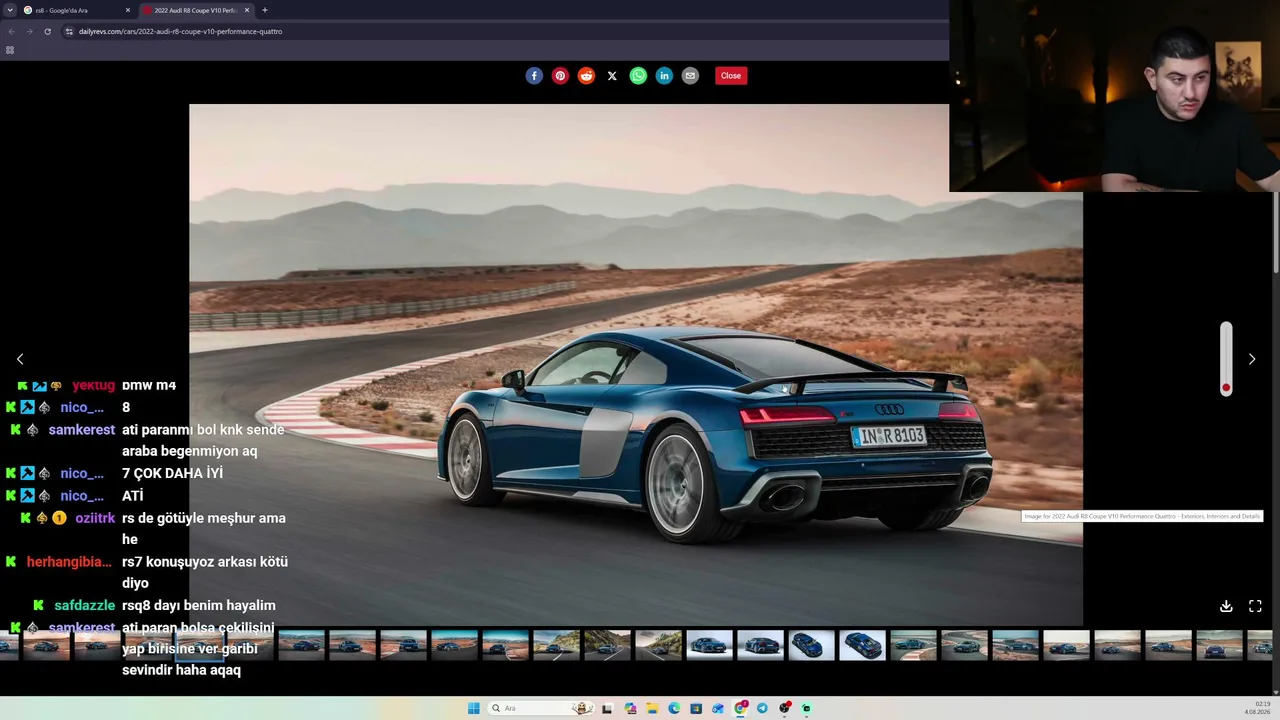The image size is (1280, 720).
Task: Share the page via WhatsApp
Action: click(638, 76)
